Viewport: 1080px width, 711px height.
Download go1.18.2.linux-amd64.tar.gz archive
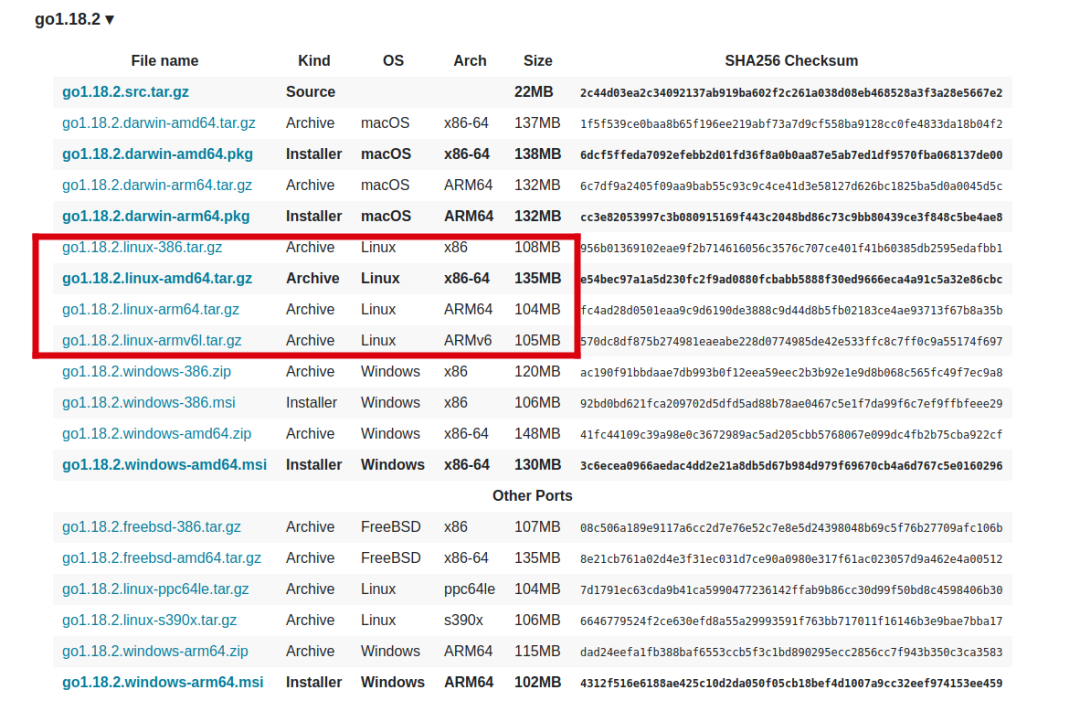[x=157, y=278]
